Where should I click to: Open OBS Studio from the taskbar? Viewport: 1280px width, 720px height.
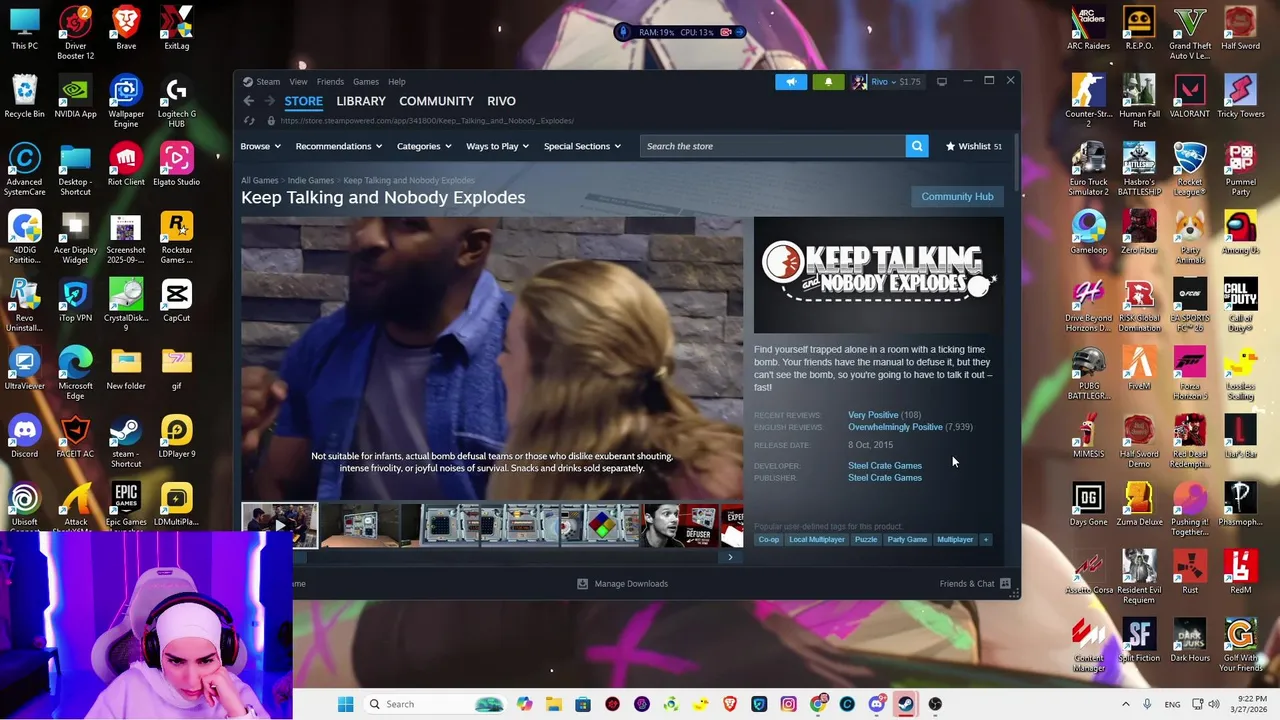coord(935,704)
